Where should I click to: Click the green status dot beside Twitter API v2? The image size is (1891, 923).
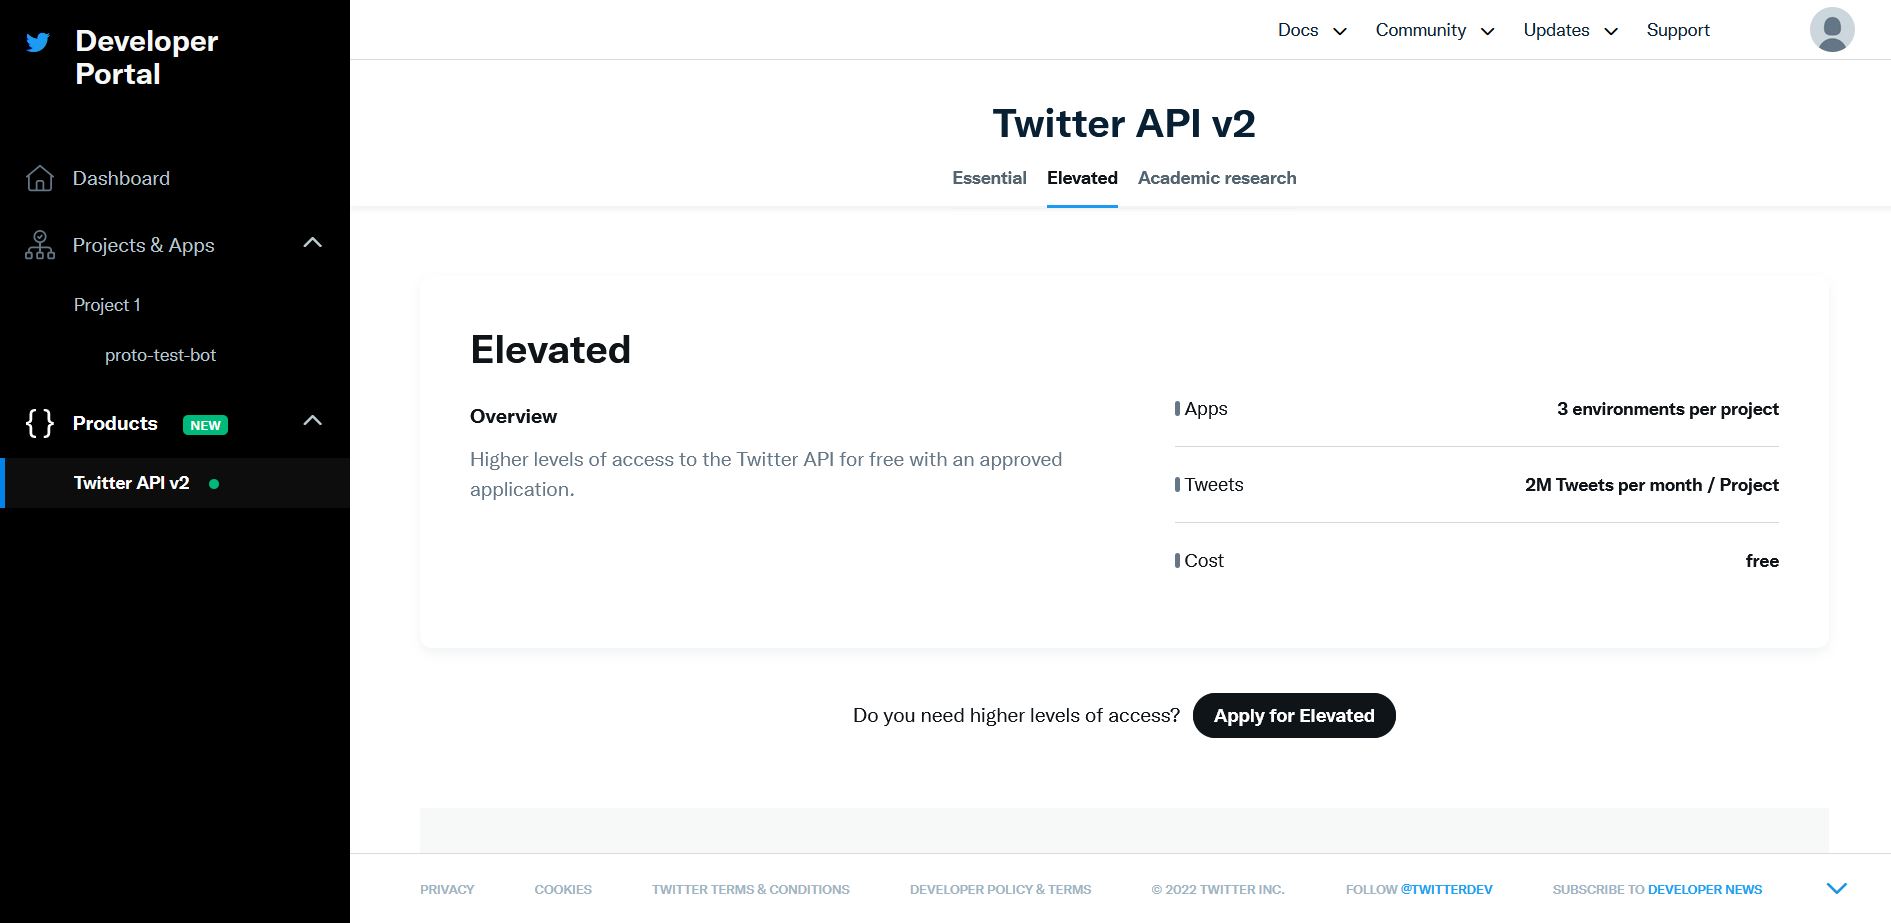click(x=214, y=484)
